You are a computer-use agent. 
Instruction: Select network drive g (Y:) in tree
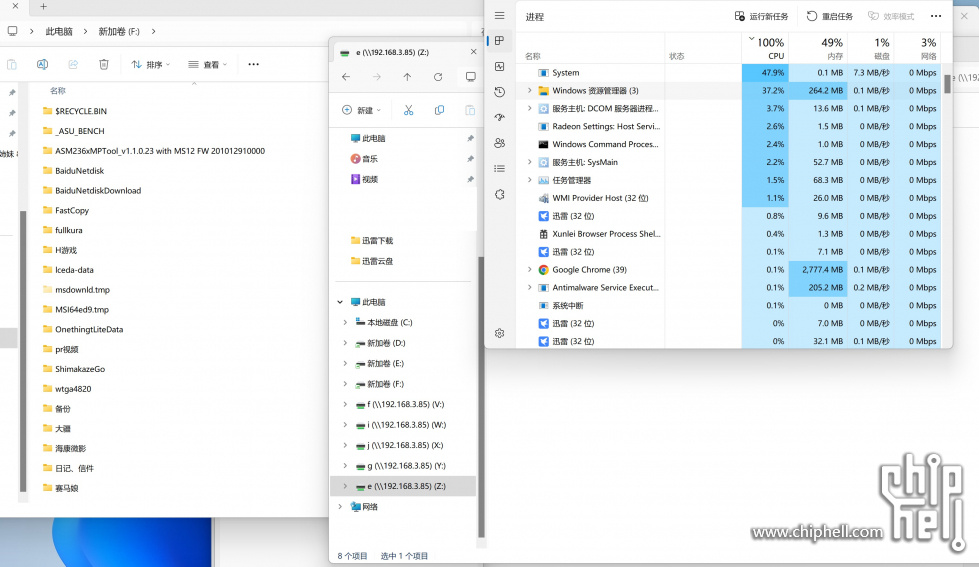[x=401, y=466]
